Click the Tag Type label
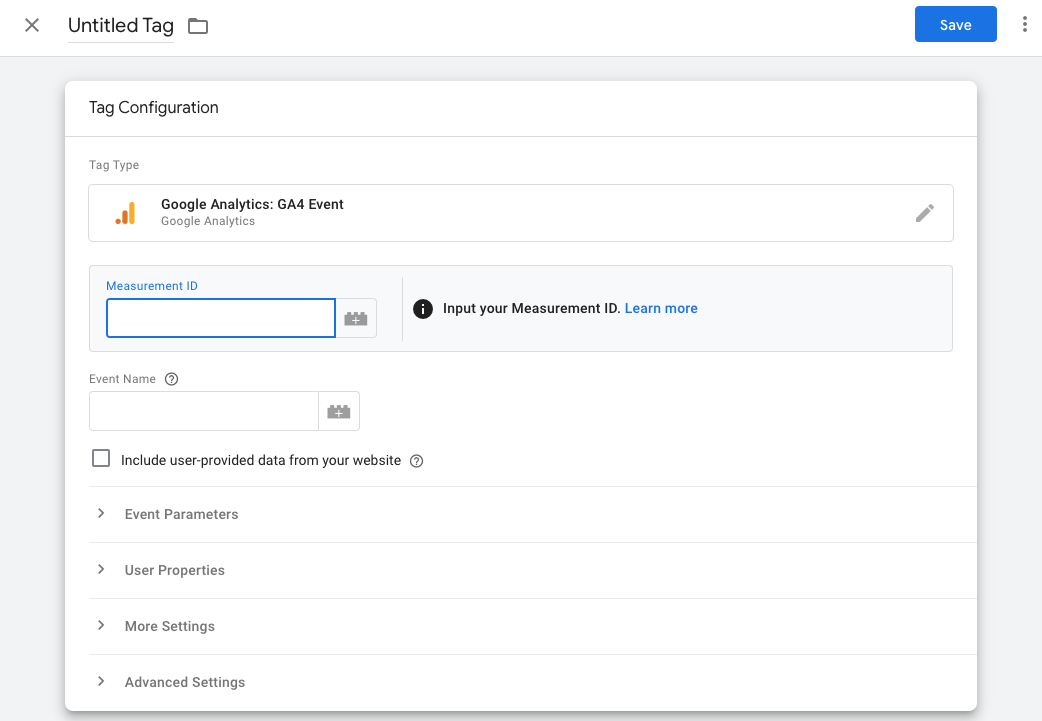 click(114, 165)
